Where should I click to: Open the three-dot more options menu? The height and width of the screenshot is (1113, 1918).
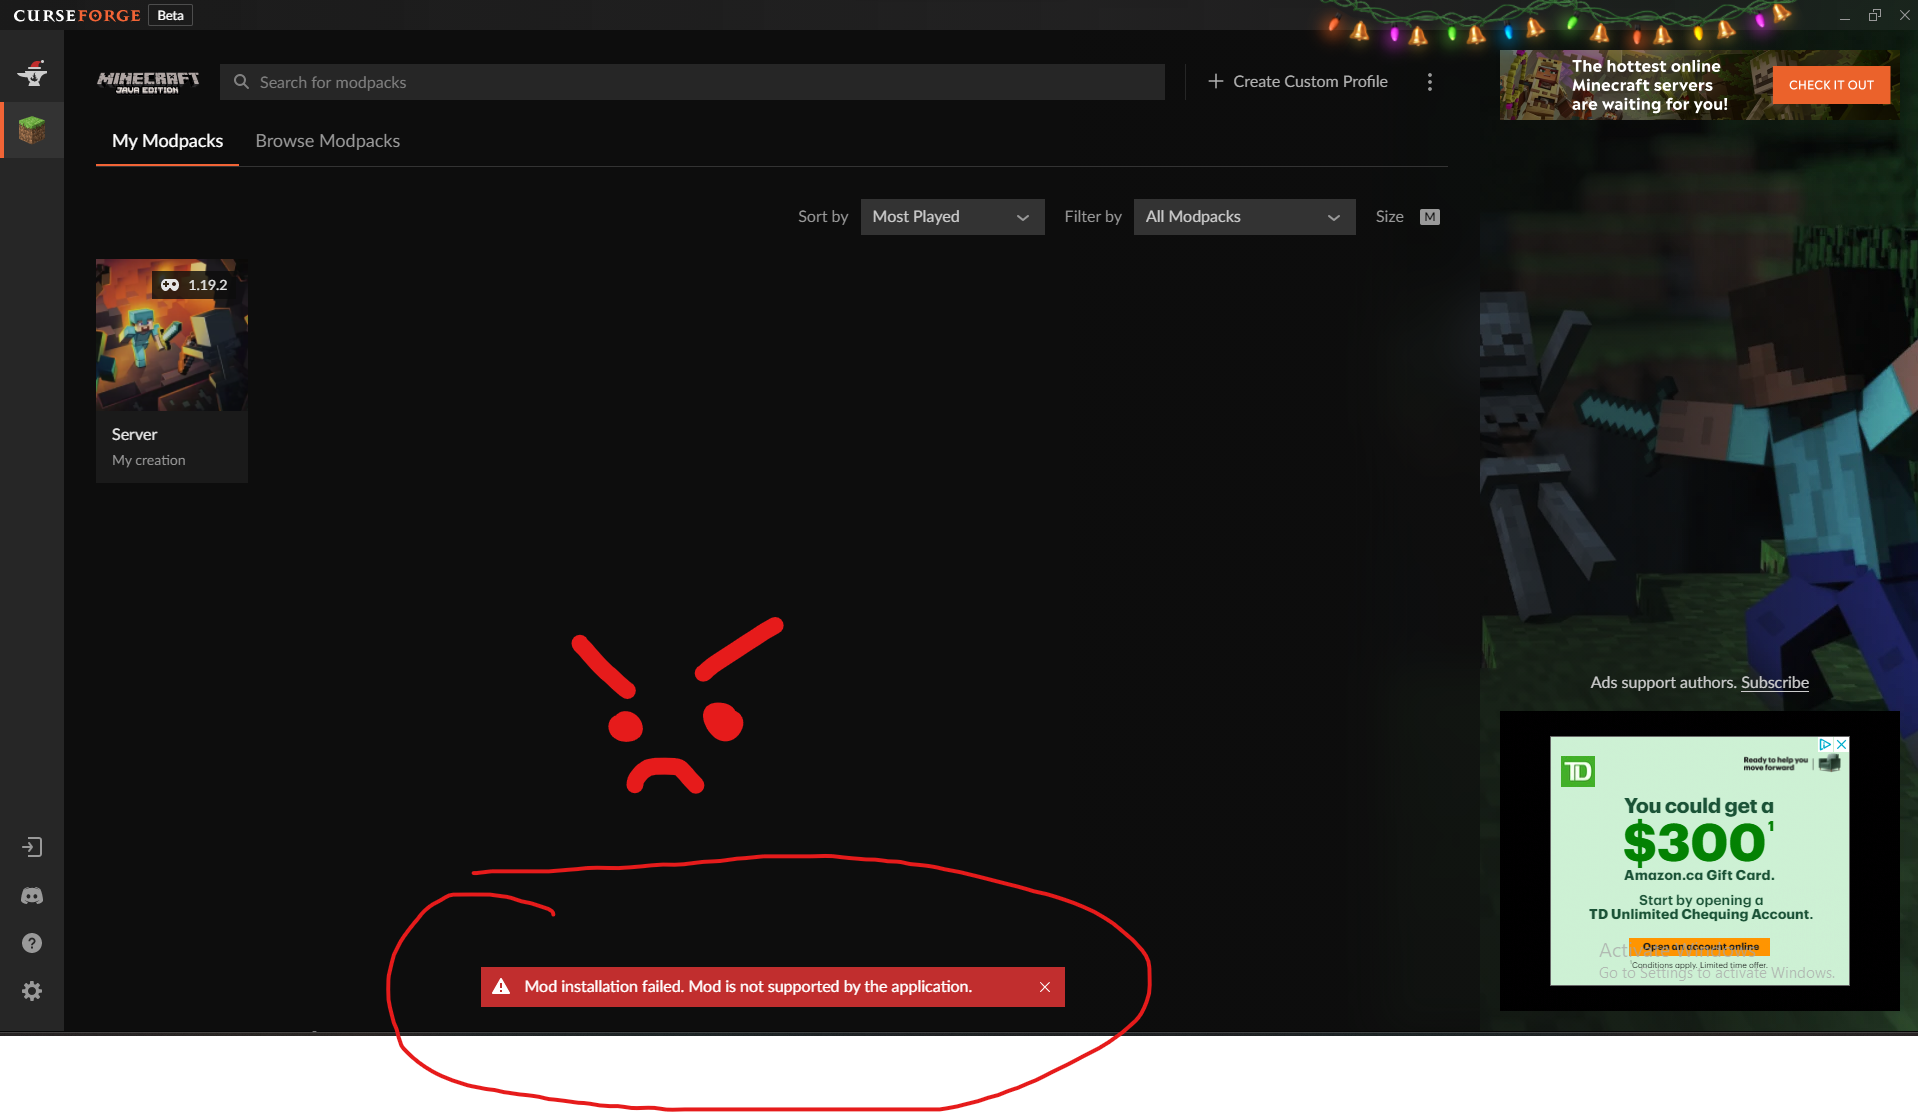point(1430,82)
